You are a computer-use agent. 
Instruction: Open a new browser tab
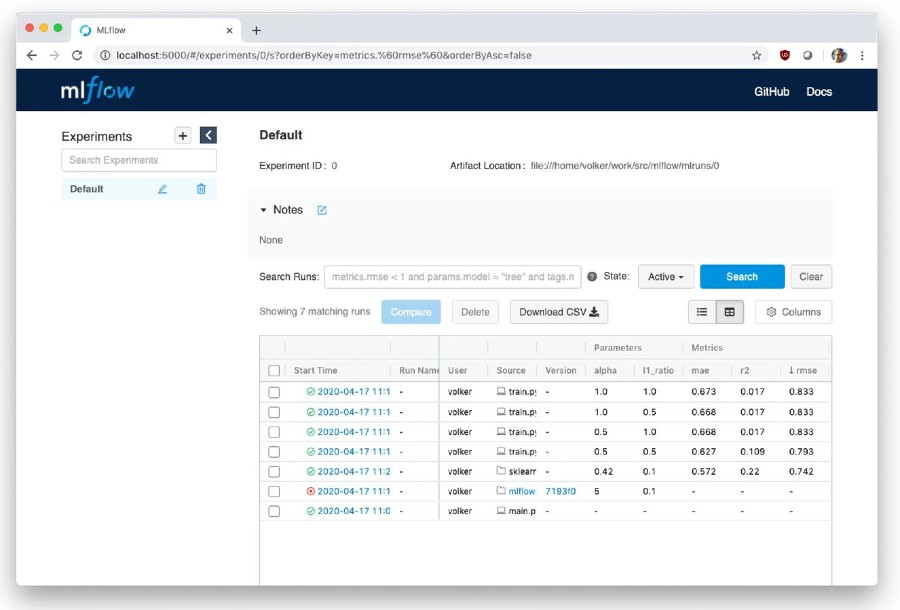(x=257, y=30)
